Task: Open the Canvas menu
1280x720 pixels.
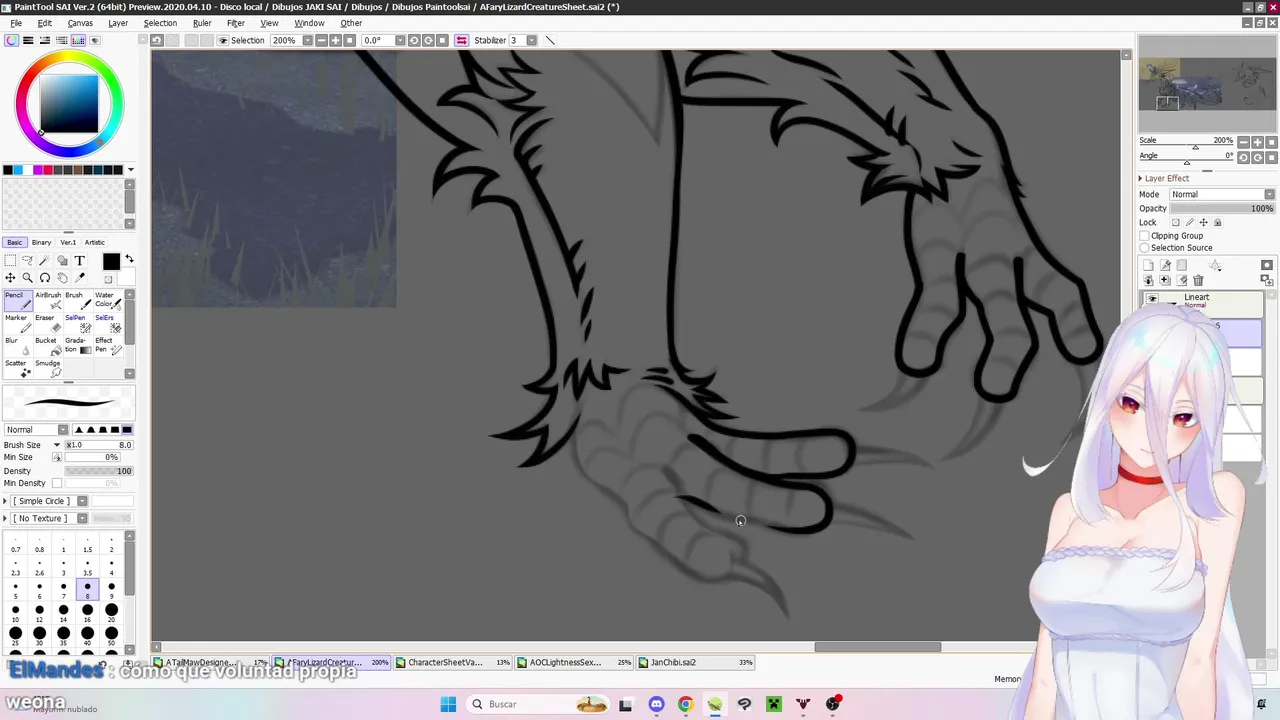Action: click(x=80, y=23)
